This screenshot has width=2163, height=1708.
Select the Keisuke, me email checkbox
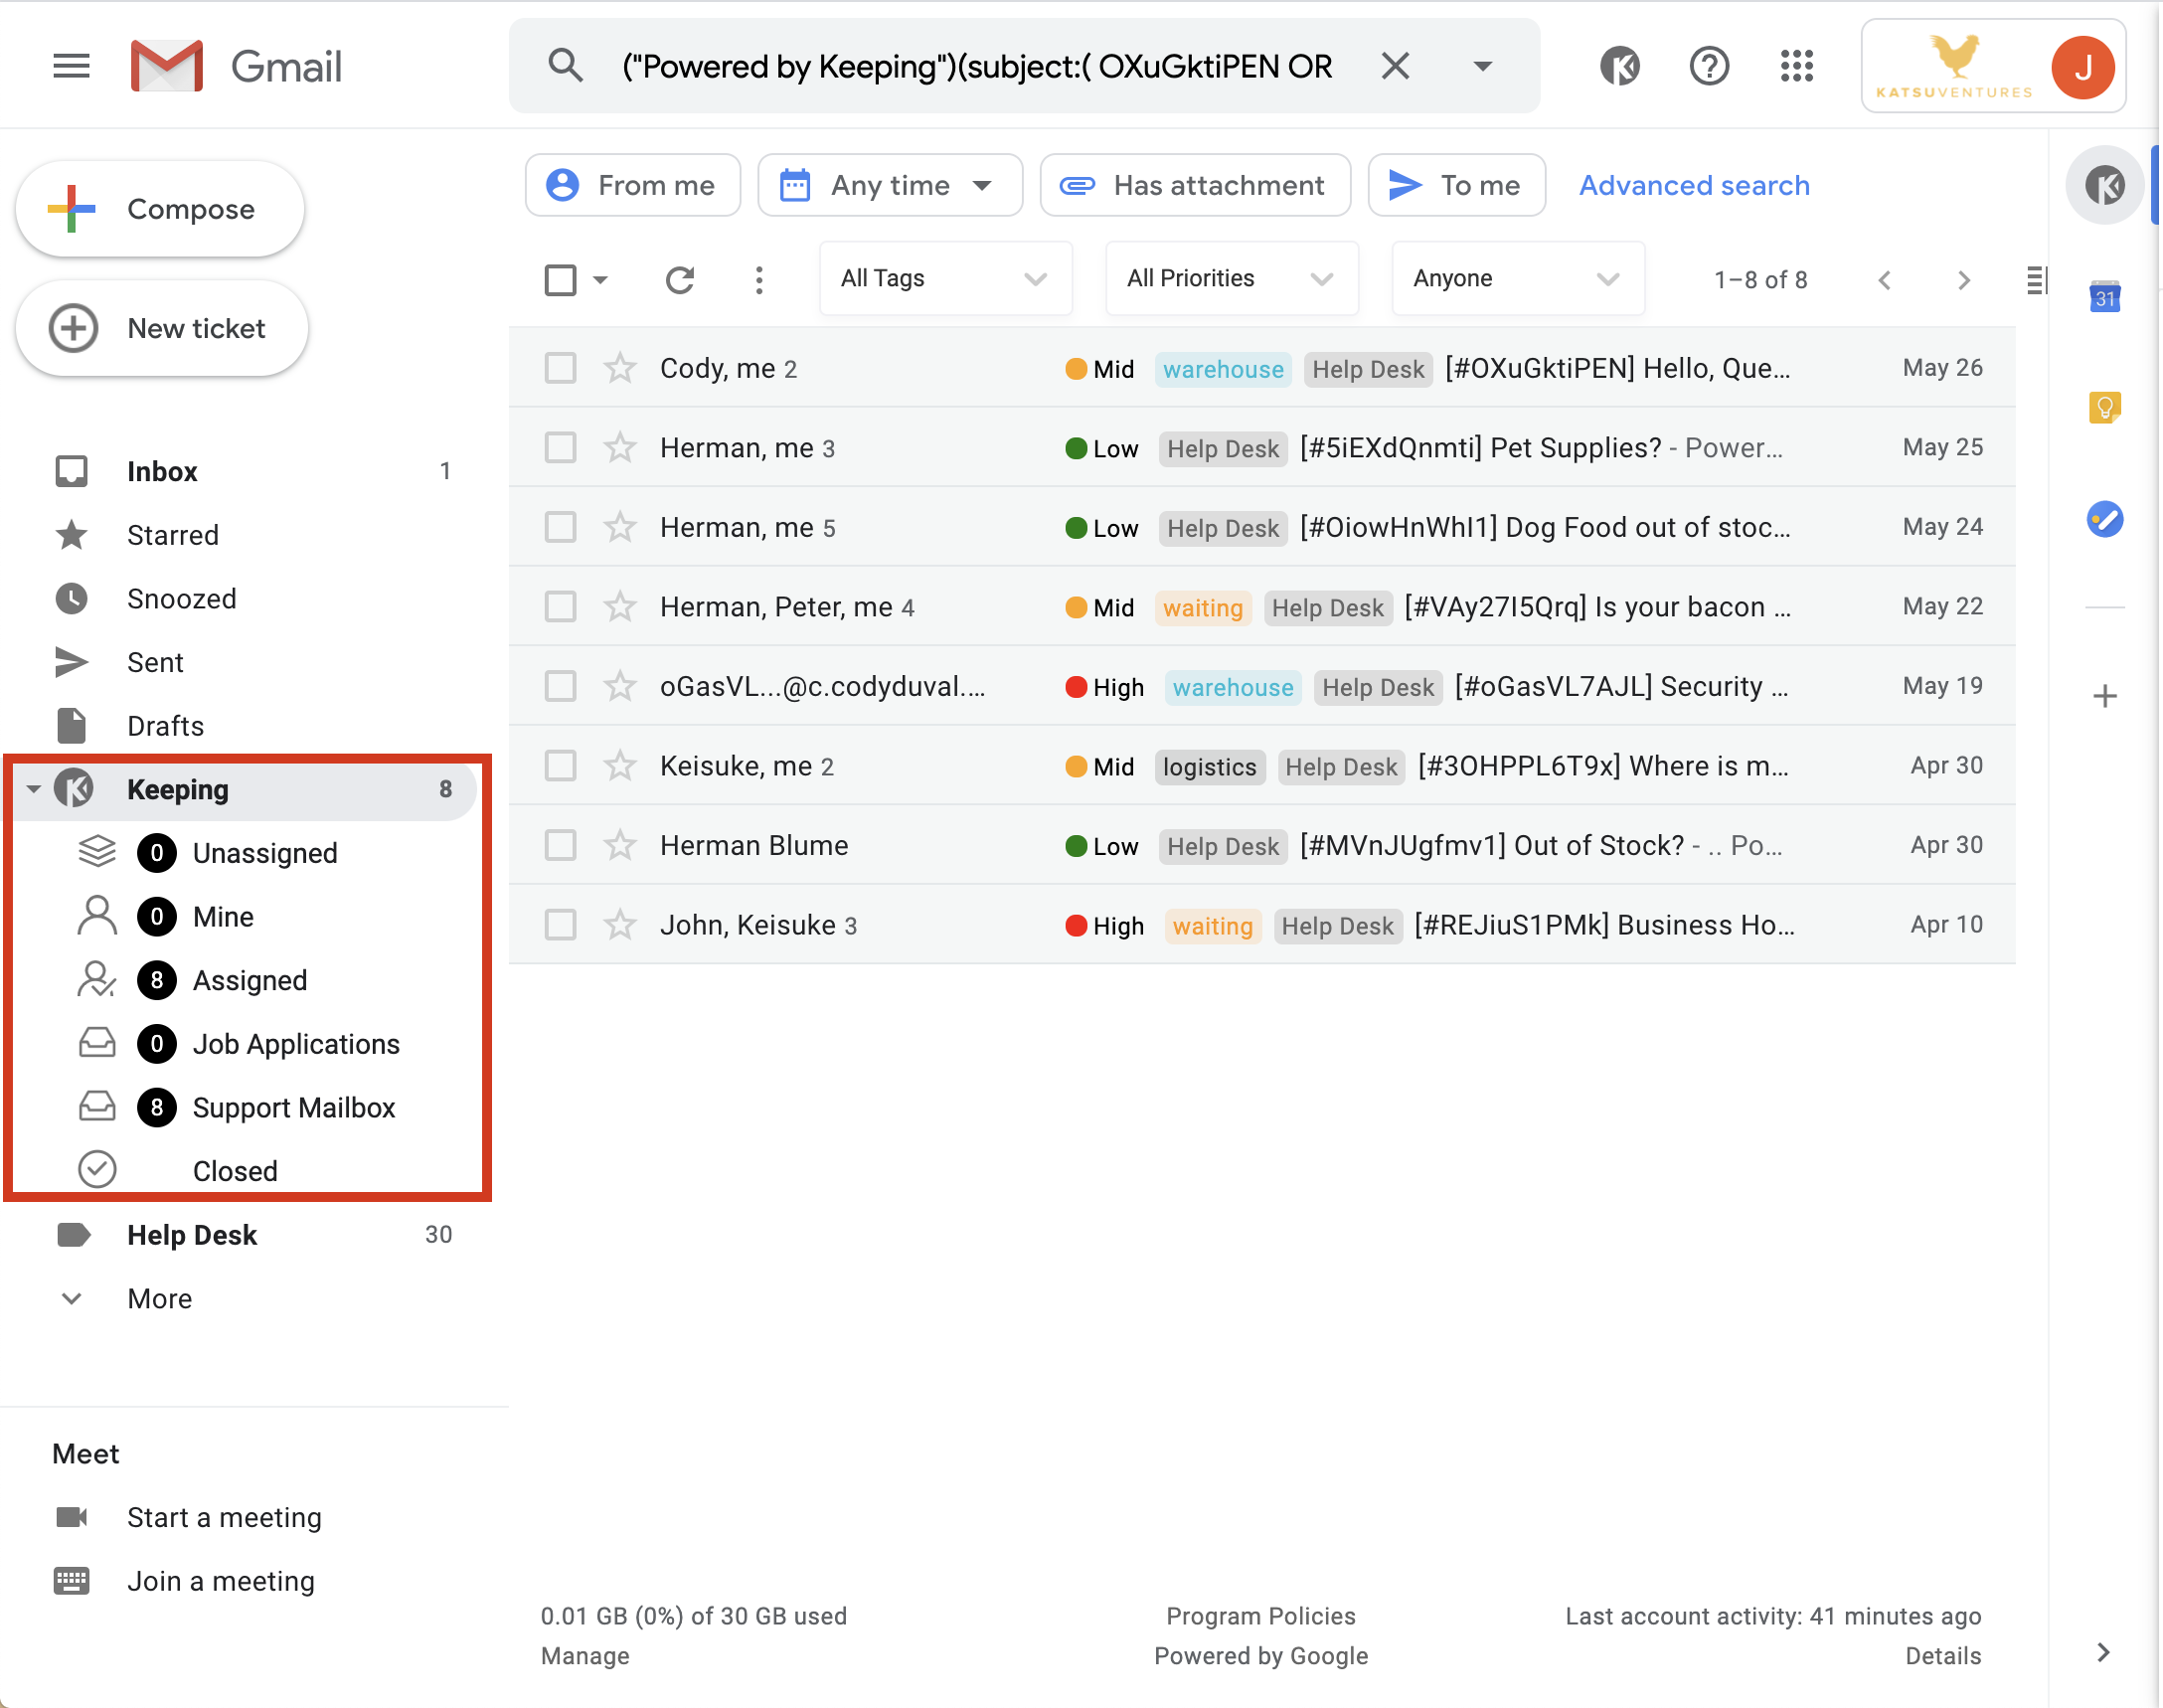pos(560,766)
